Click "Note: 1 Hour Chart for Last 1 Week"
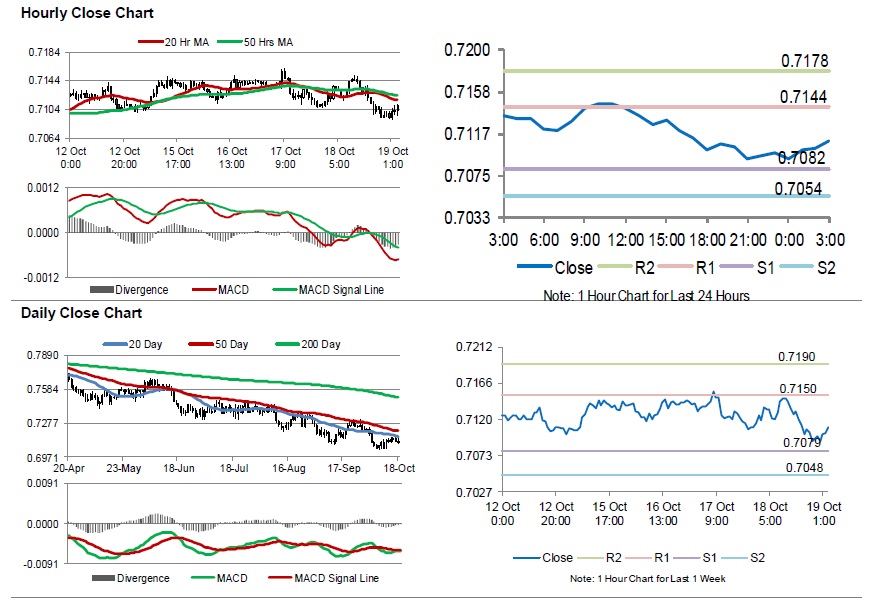This screenshot has height=601, width=873. [648, 579]
